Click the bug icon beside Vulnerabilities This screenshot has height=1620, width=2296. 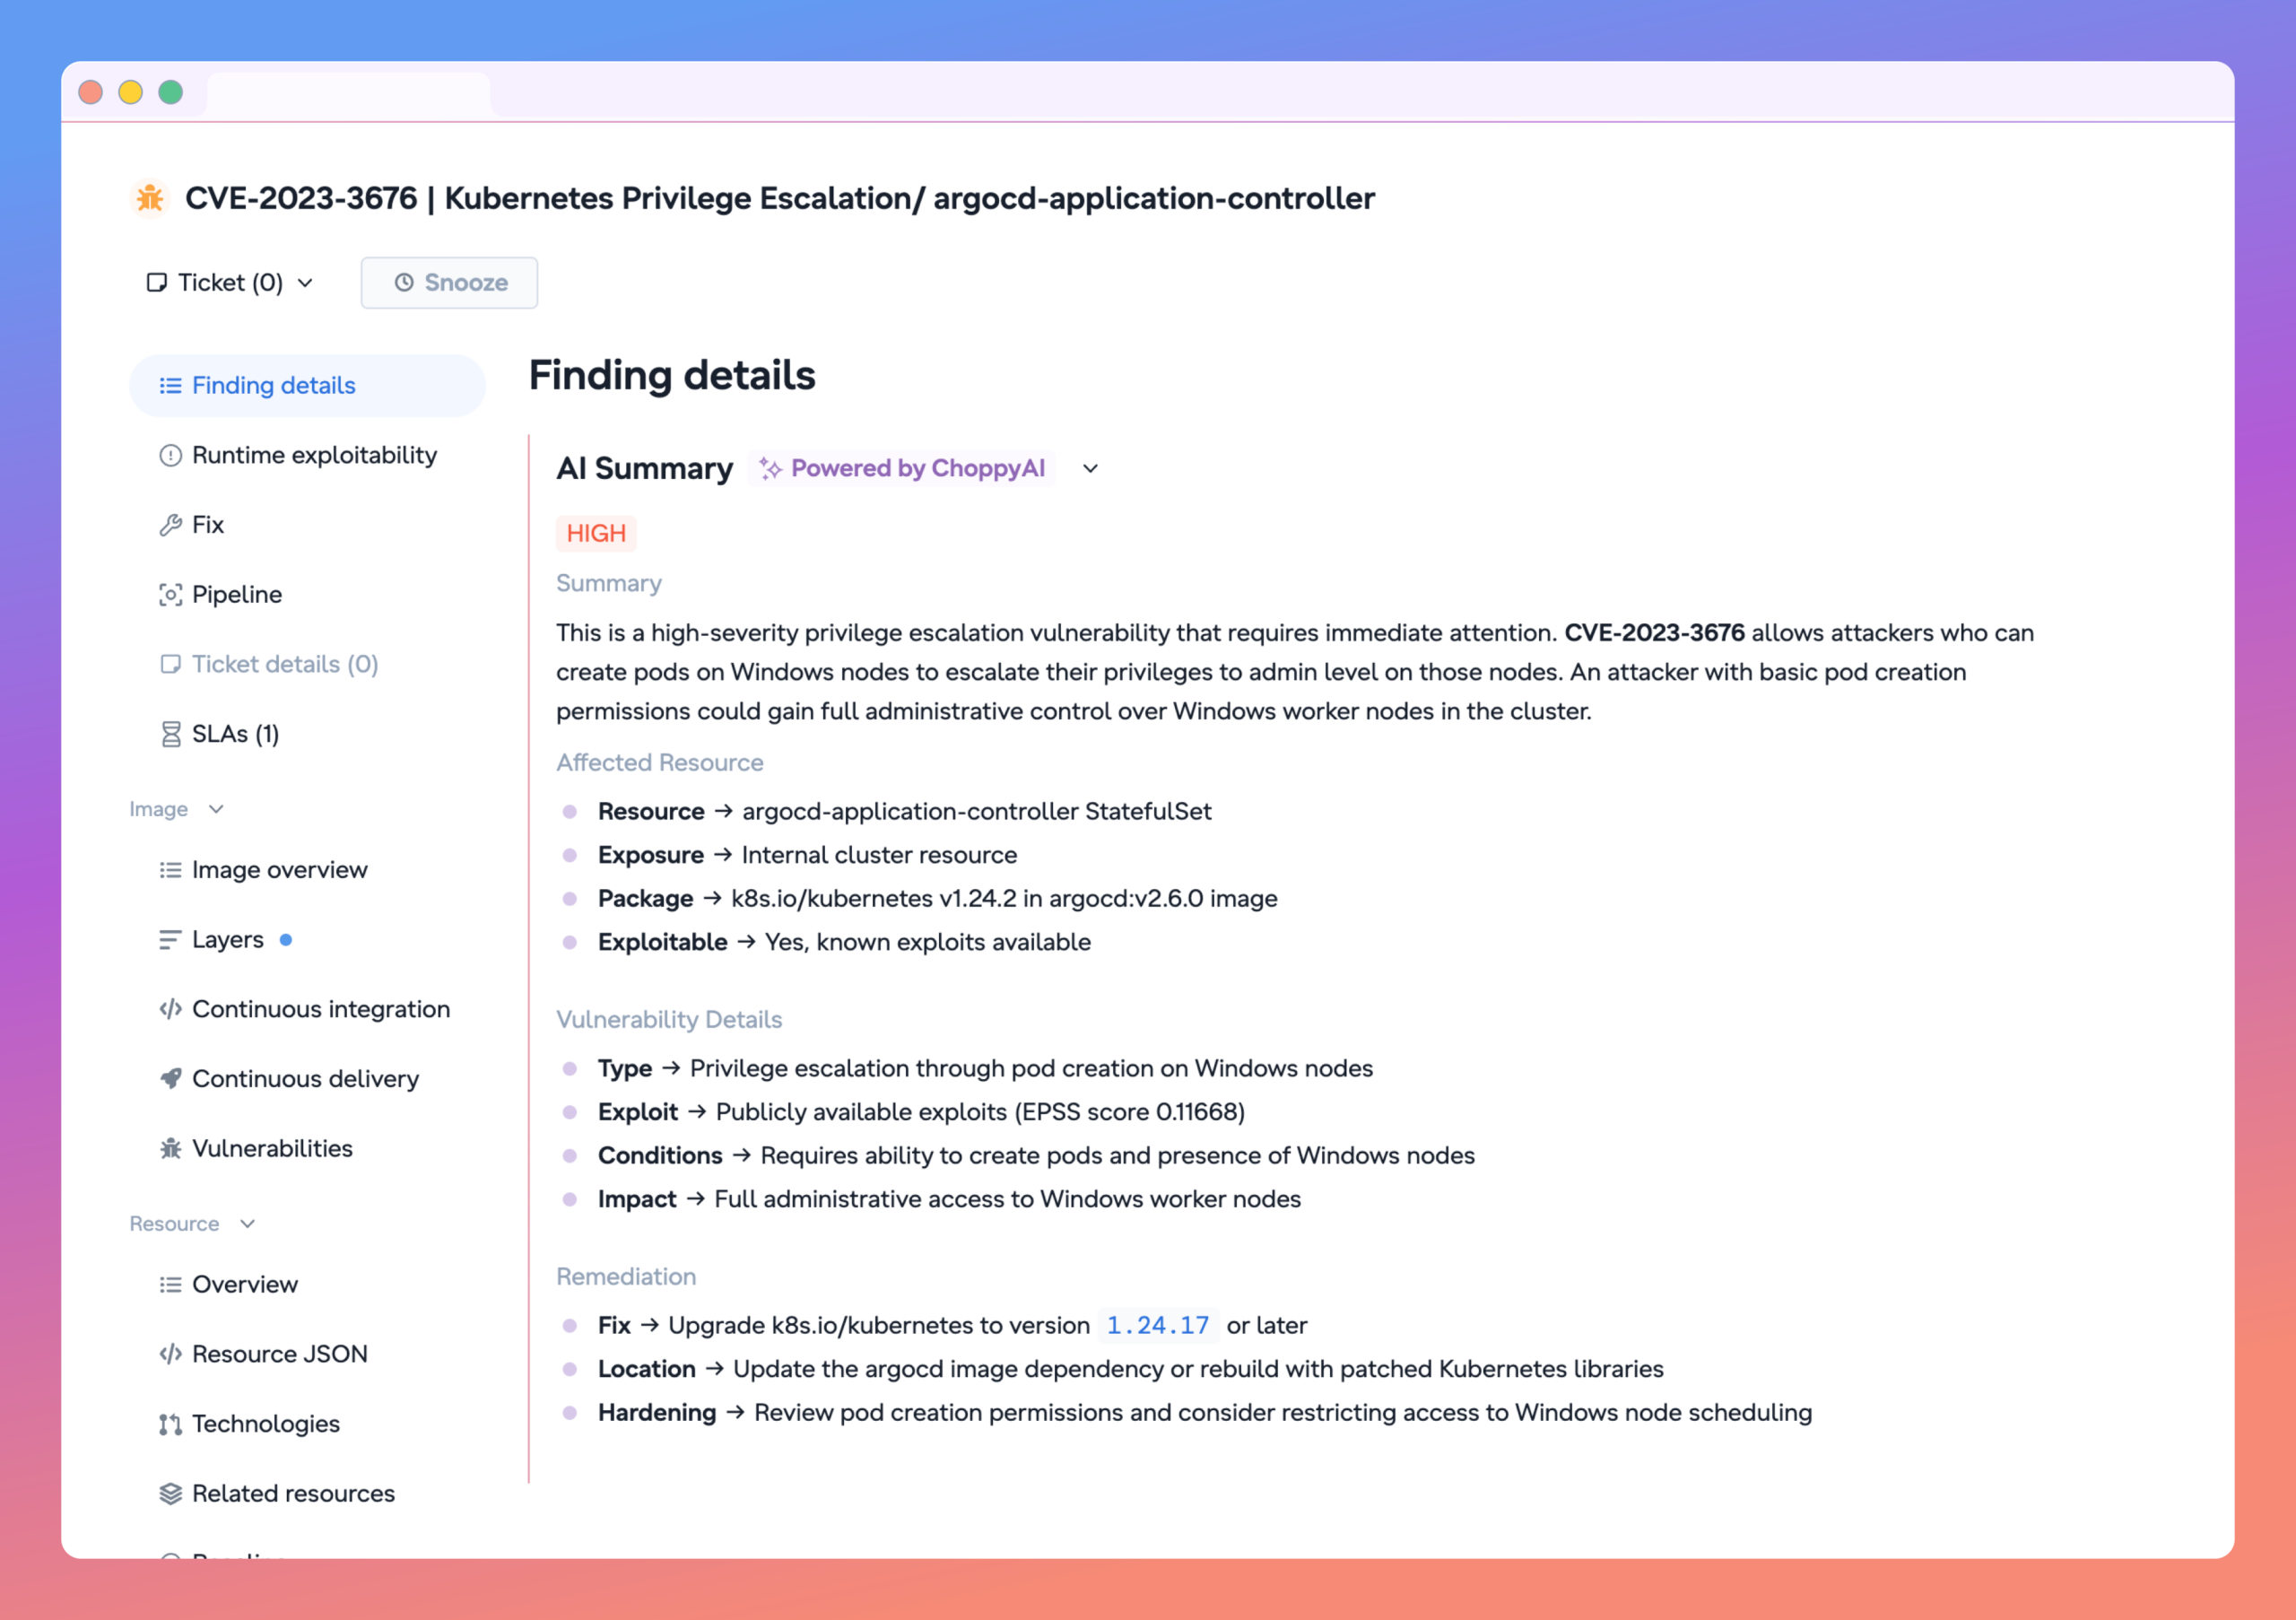click(x=171, y=1149)
